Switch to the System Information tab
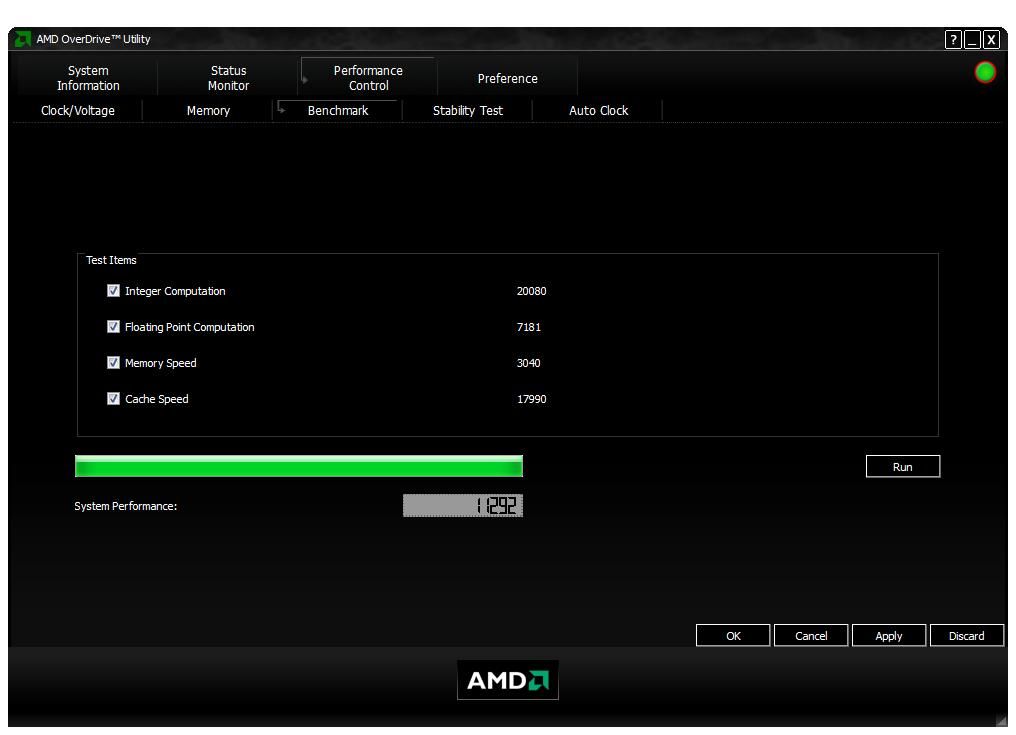Image resolution: width=1016 pixels, height=735 pixels. point(87,76)
